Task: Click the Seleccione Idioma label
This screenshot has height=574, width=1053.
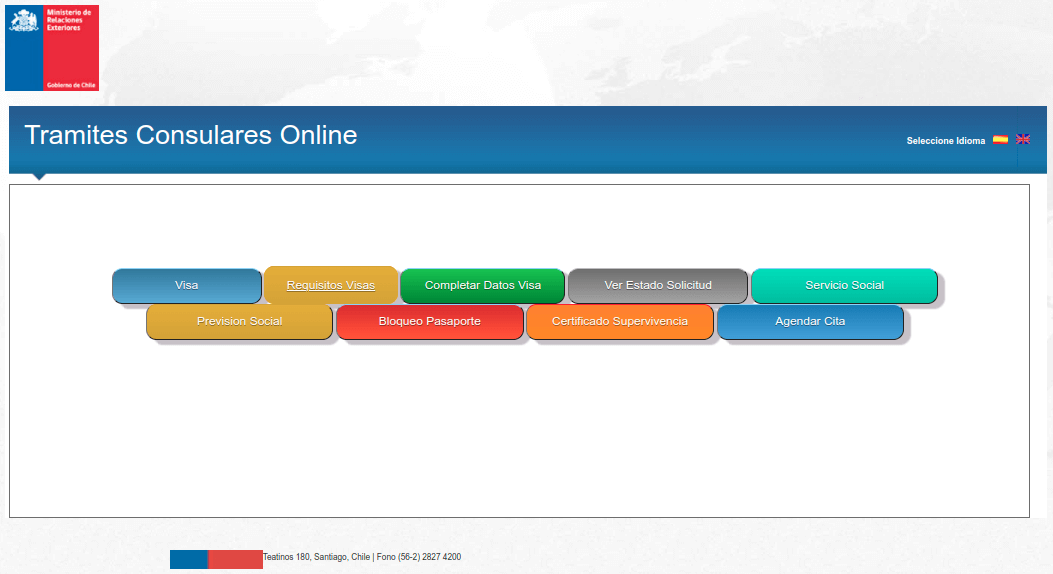Action: 945,141
